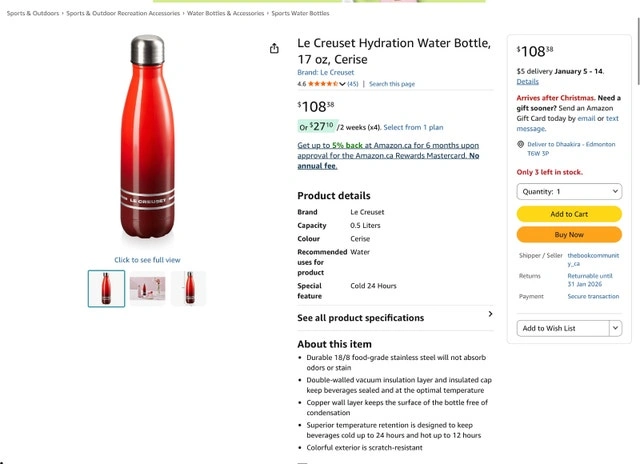Click the Search this page link

pyautogui.click(x=392, y=84)
